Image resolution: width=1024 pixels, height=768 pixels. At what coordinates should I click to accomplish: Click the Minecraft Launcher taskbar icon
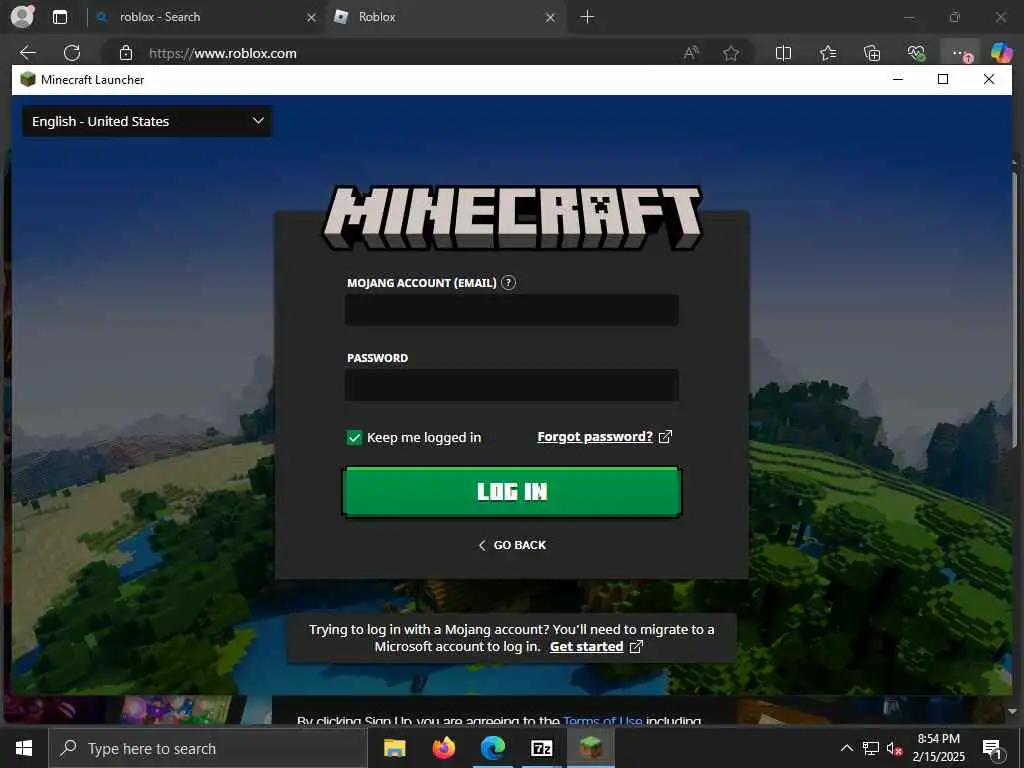point(591,748)
